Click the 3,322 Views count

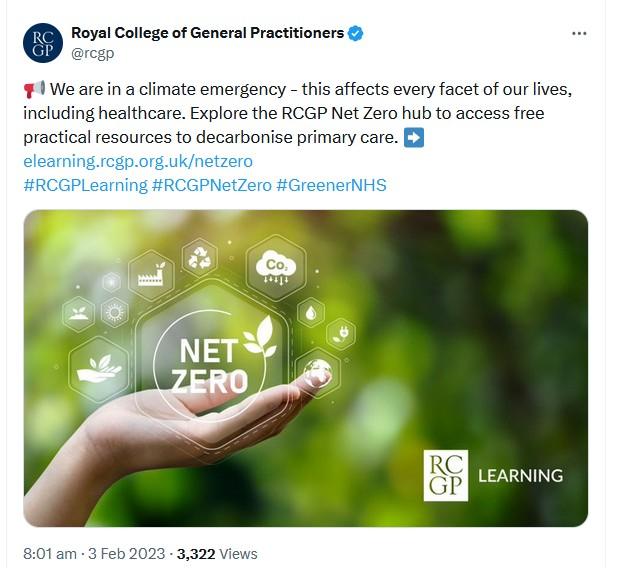[x=217, y=553]
